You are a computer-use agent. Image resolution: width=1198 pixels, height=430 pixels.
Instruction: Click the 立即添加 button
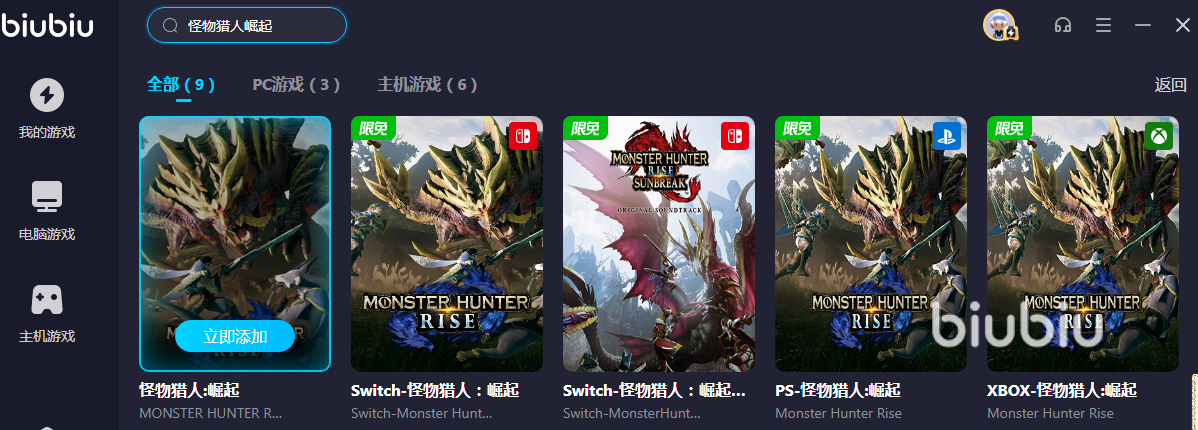tap(235, 336)
